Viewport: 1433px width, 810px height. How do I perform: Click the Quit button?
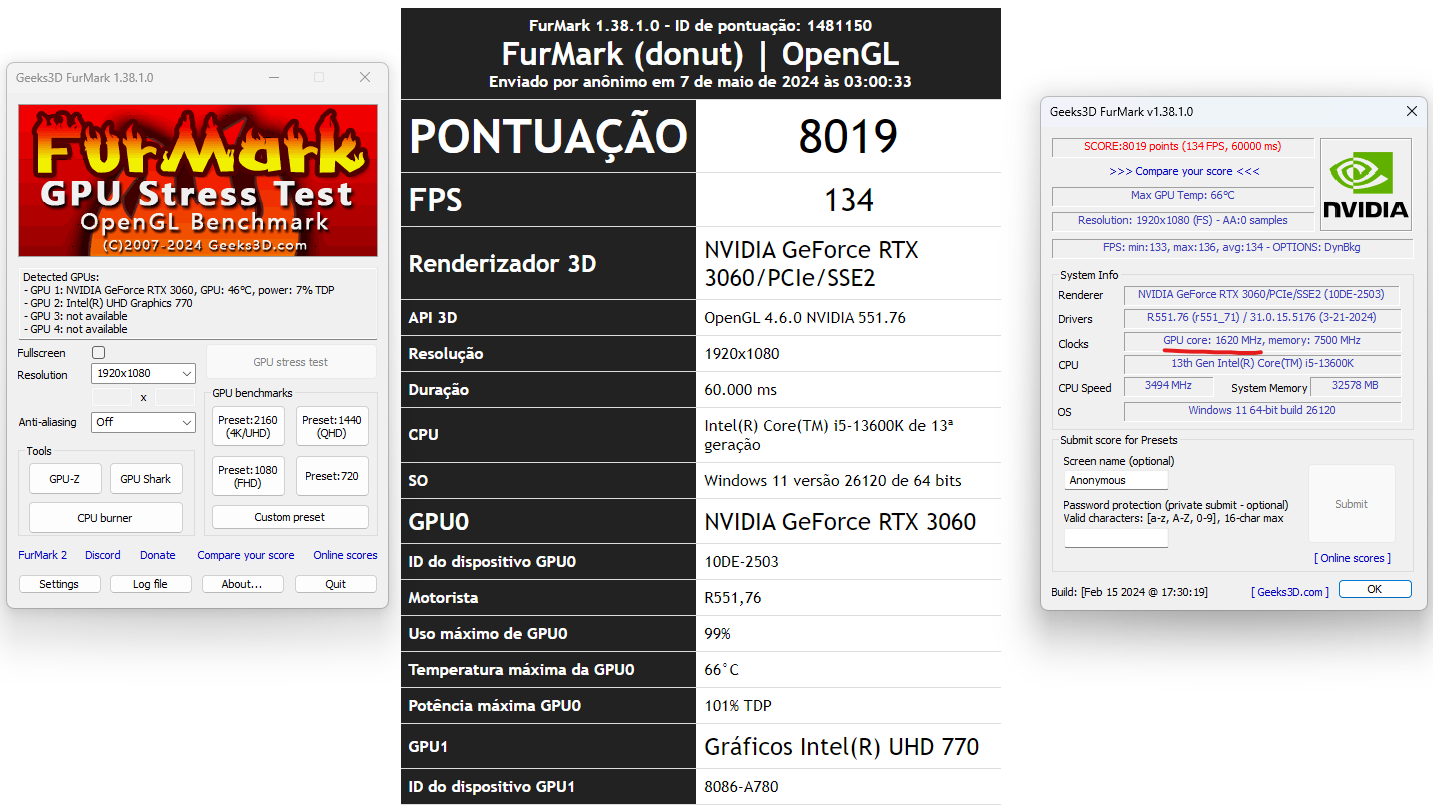[336, 584]
